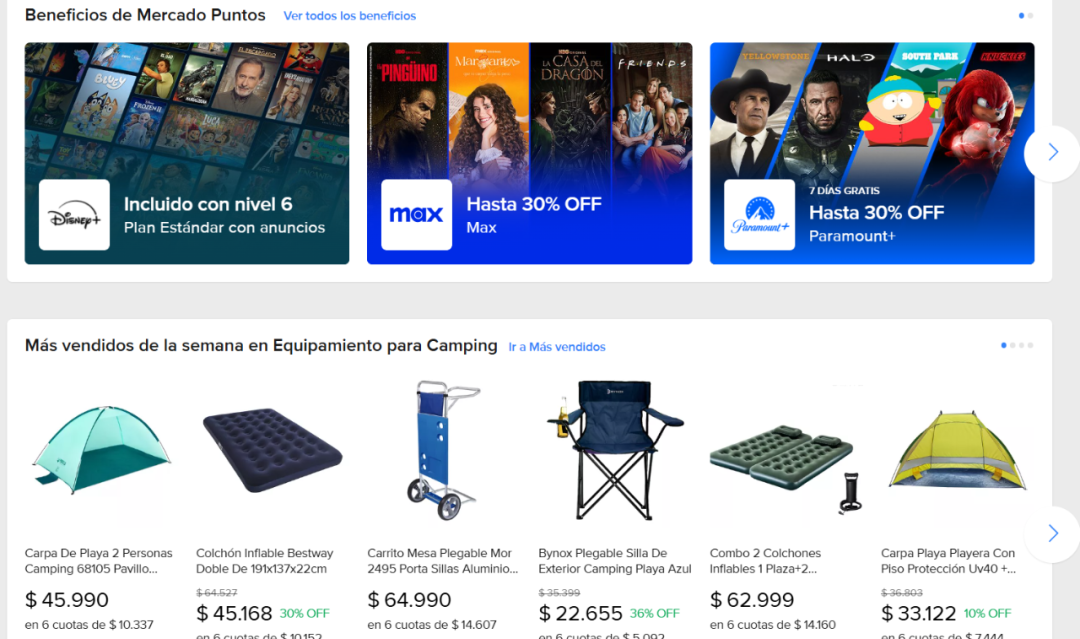
Task: Click the Paramount+ logo icon
Action: [x=759, y=215]
